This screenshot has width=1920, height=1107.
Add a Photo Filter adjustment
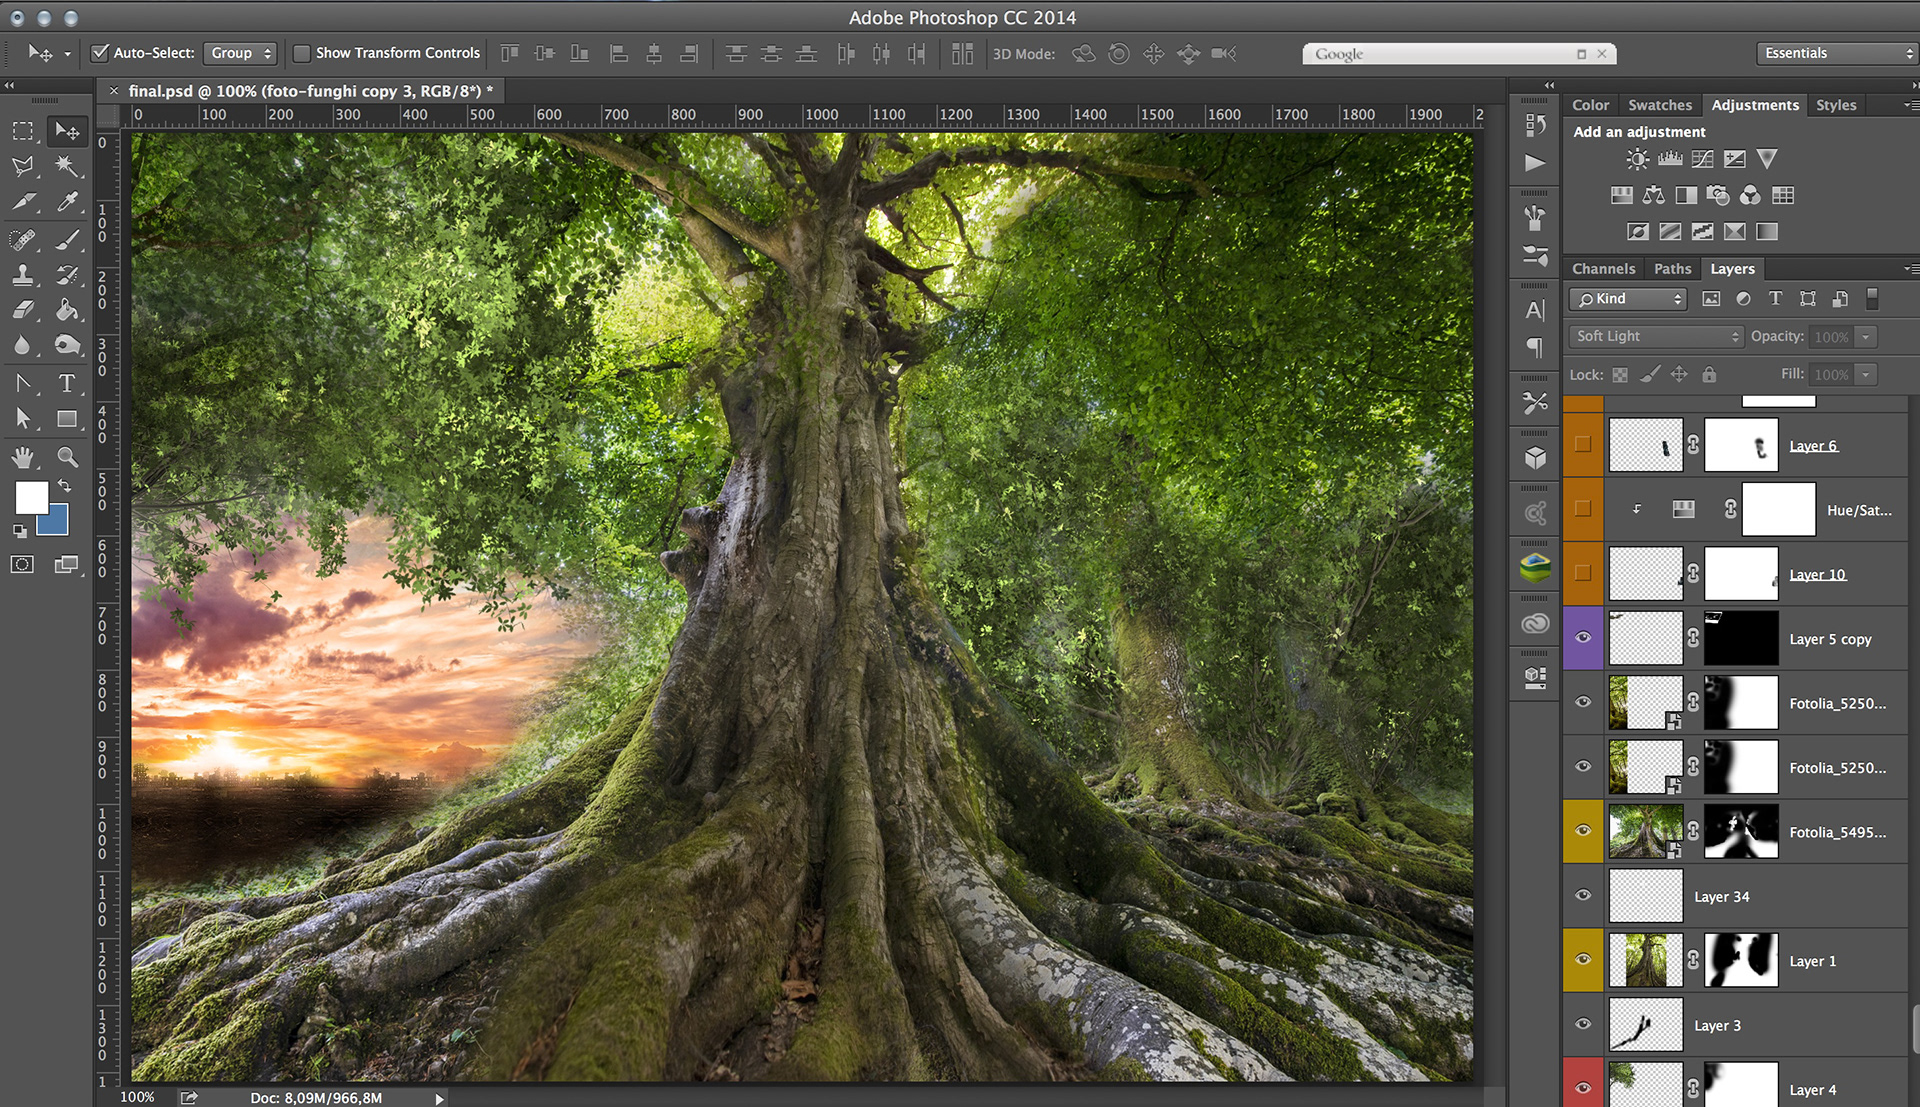point(1718,195)
